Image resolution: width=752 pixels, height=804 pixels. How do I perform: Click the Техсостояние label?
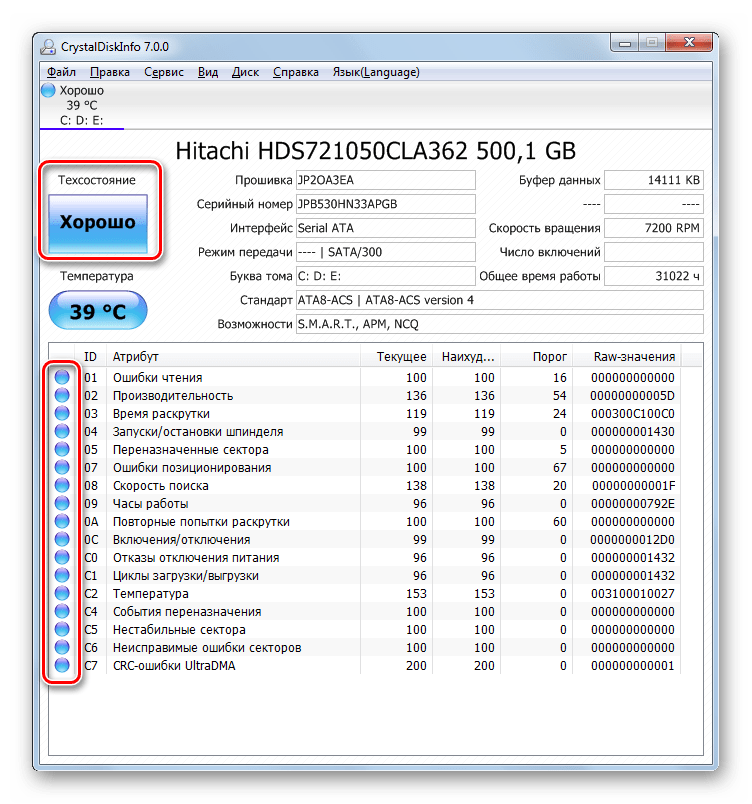pos(97,180)
